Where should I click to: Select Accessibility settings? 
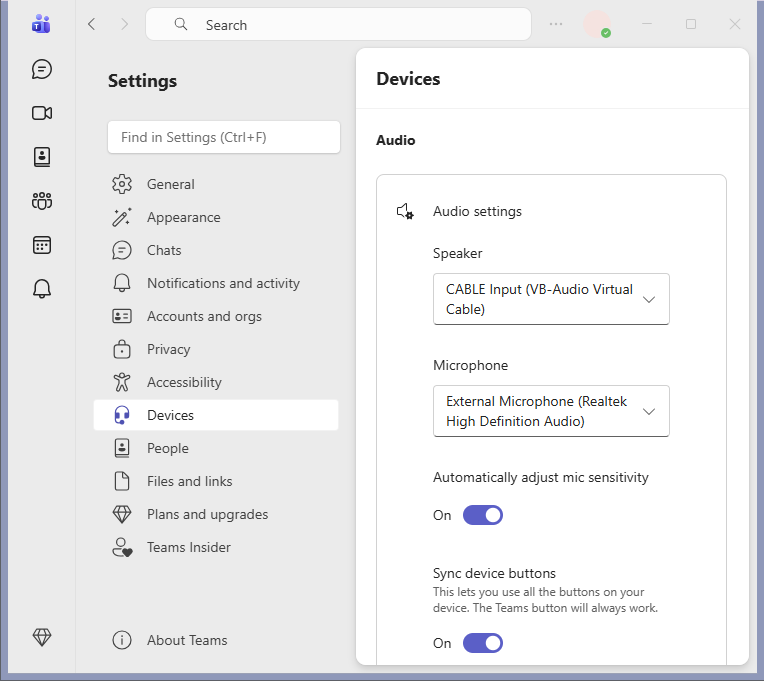click(216, 382)
